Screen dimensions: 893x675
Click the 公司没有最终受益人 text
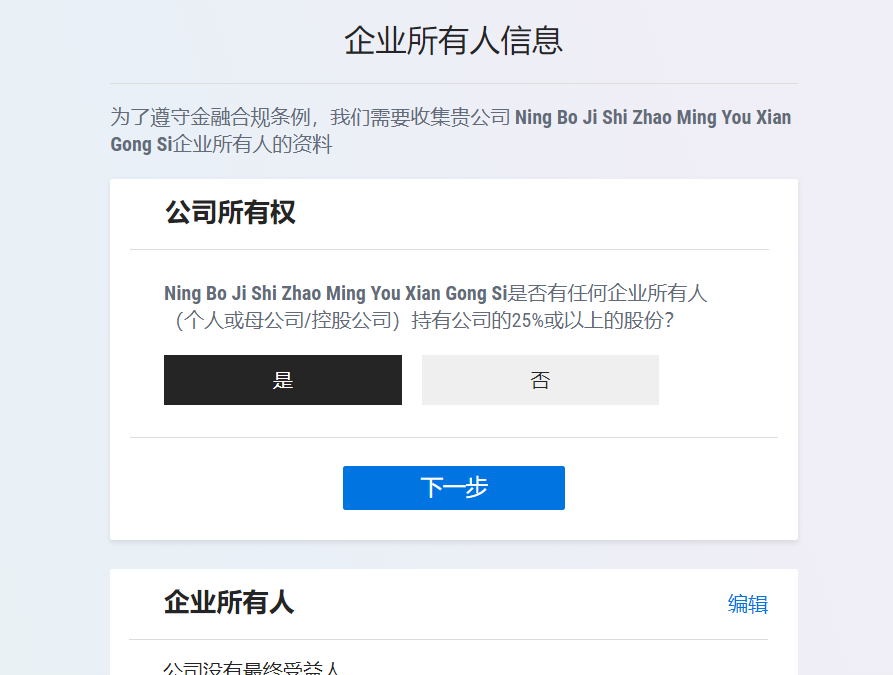coord(251,668)
